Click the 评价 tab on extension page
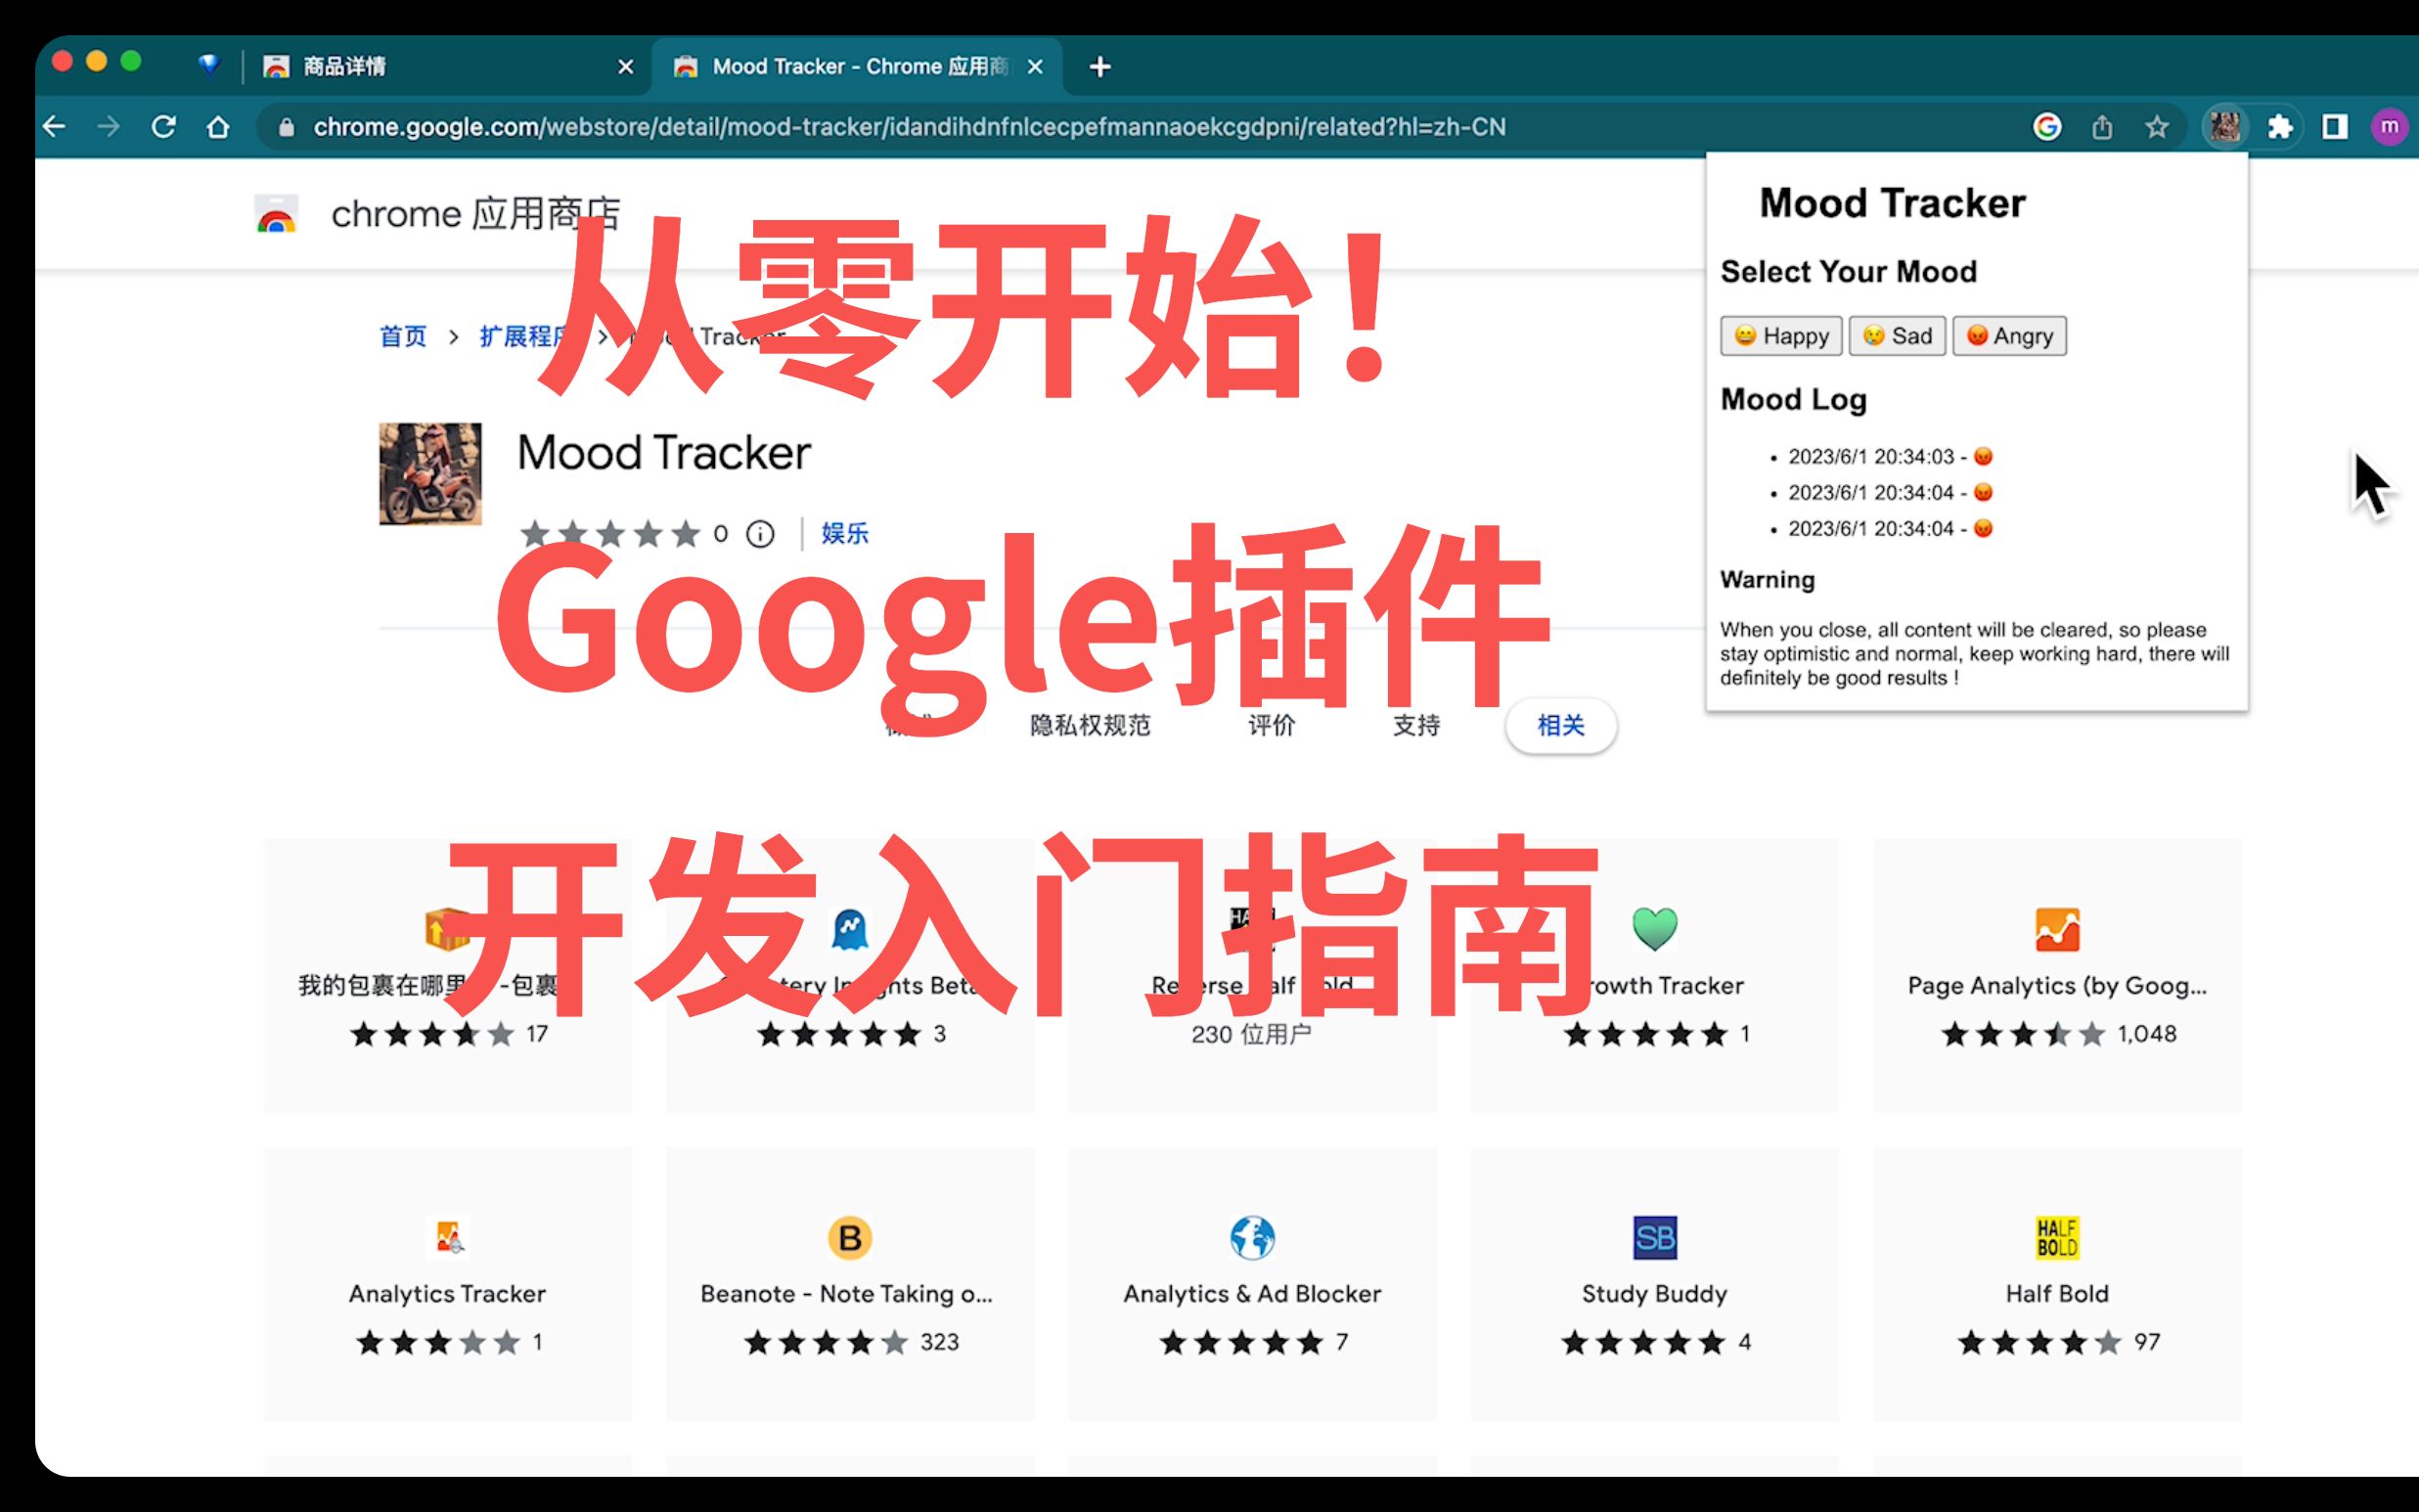This screenshot has width=2419, height=1512. point(1272,725)
